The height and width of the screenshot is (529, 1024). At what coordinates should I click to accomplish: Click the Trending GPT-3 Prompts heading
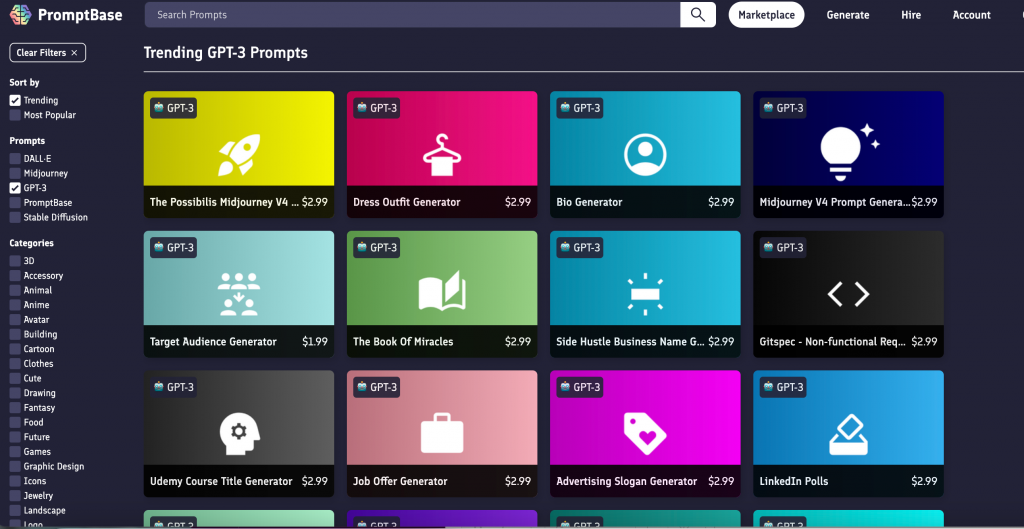[x=226, y=53]
